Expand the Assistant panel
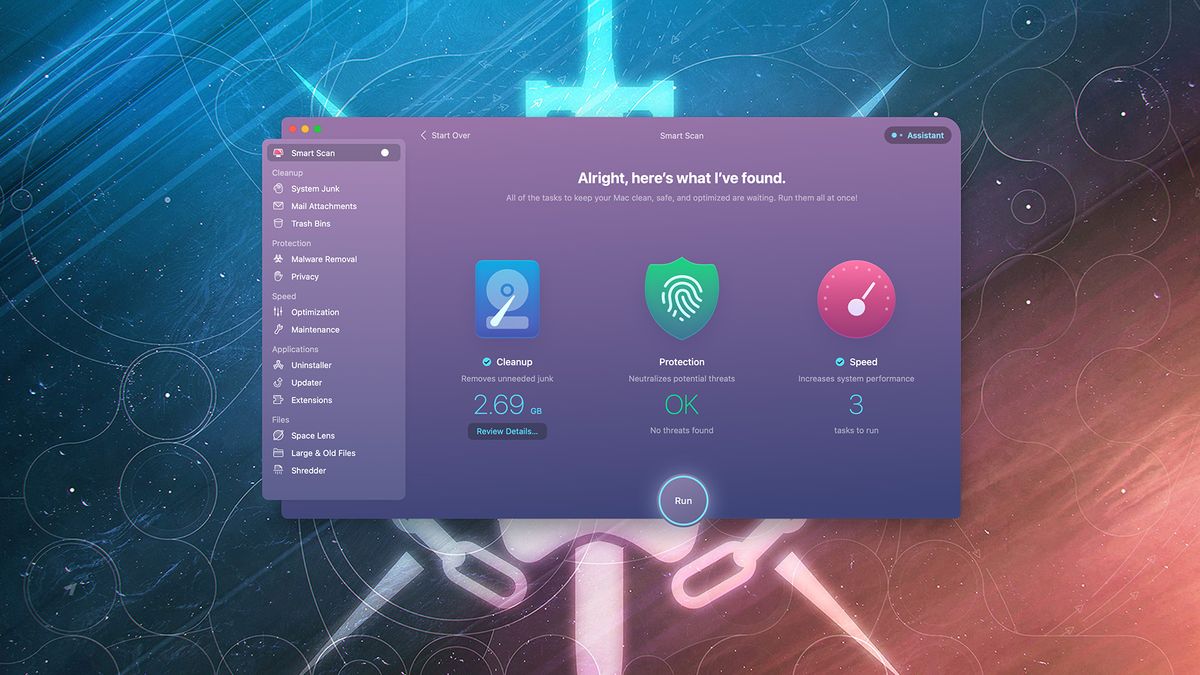 [917, 135]
